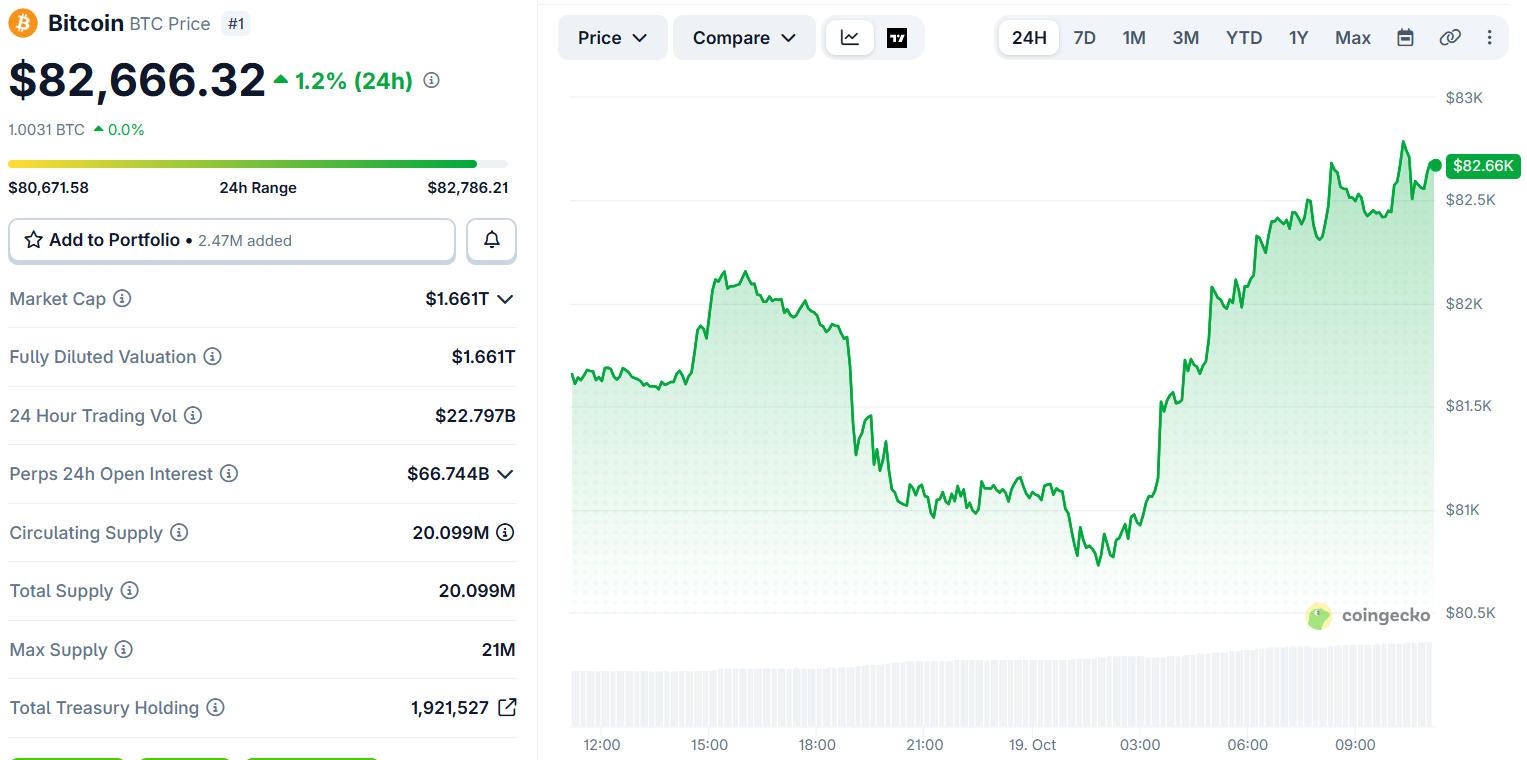
Task: Click the volume bars under the chart
Action: pos(1002,685)
